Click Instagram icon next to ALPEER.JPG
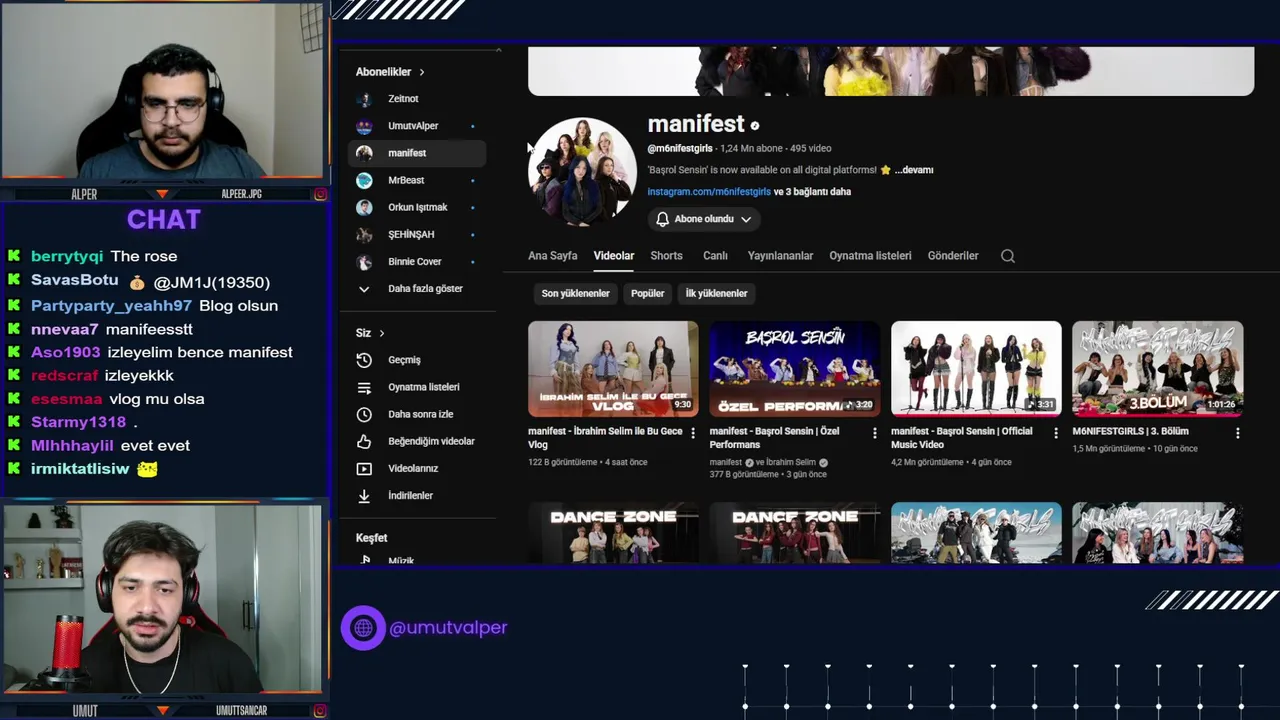Viewport: 1280px width, 720px height. pyautogui.click(x=320, y=194)
